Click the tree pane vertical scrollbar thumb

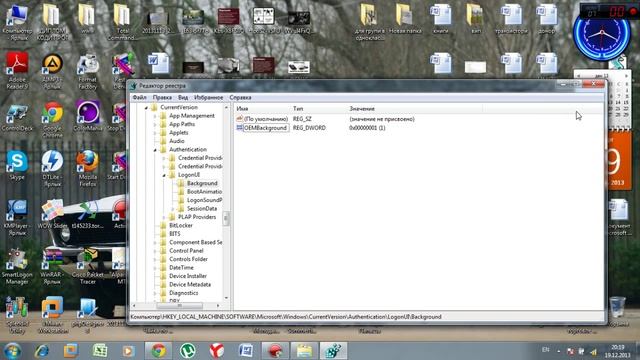[226, 219]
